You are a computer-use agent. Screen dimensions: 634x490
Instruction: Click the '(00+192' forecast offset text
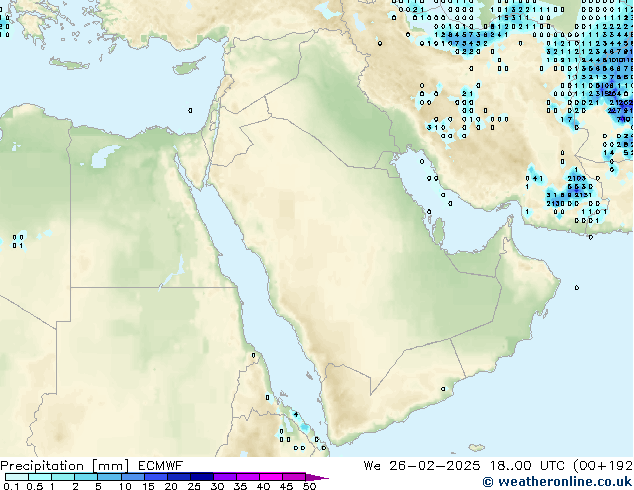click(x=603, y=466)
